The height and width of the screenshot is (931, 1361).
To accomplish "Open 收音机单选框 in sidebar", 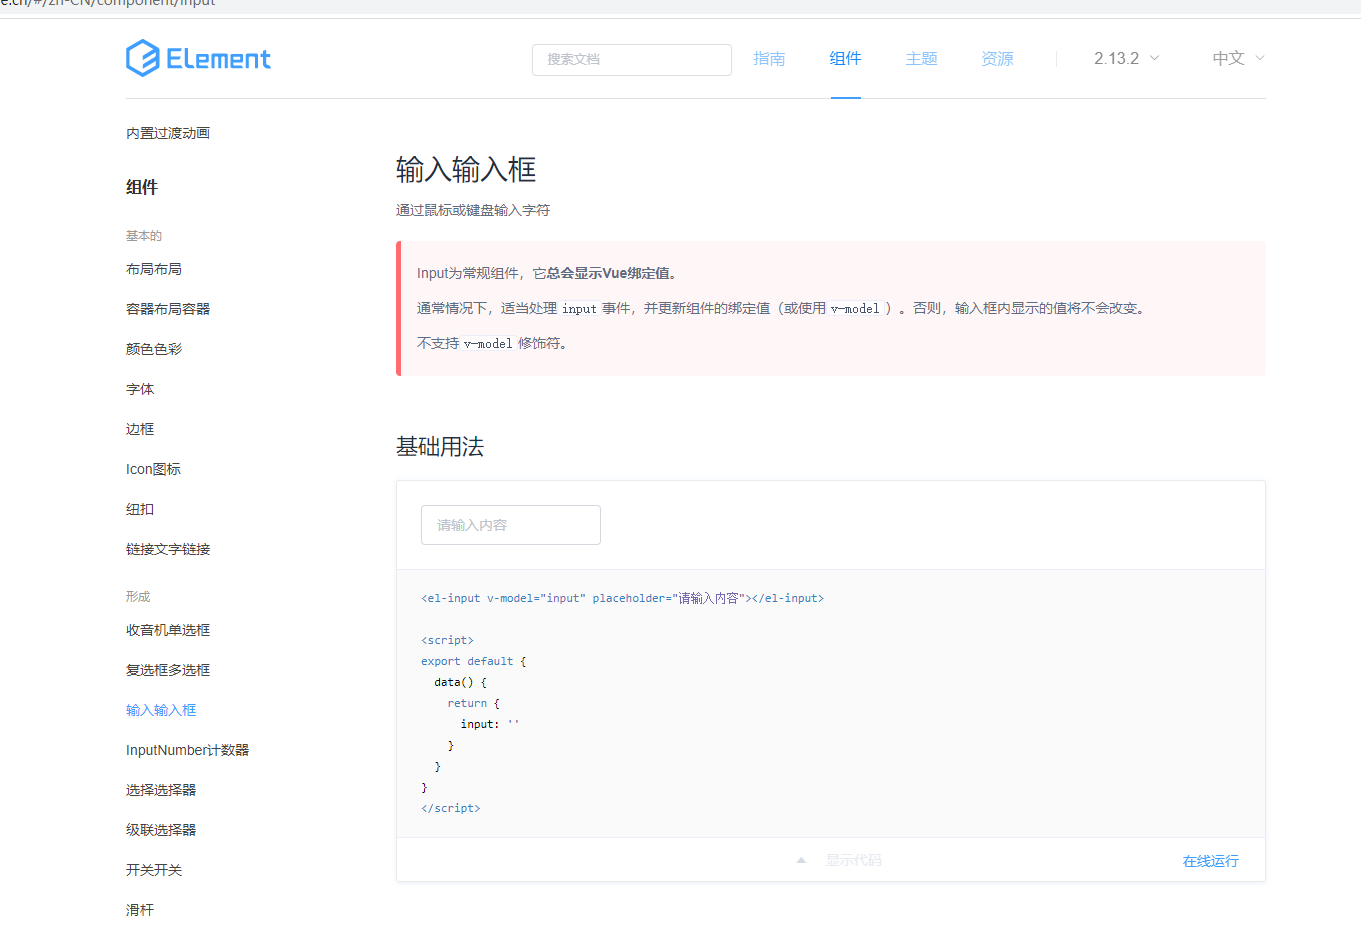I will (168, 630).
